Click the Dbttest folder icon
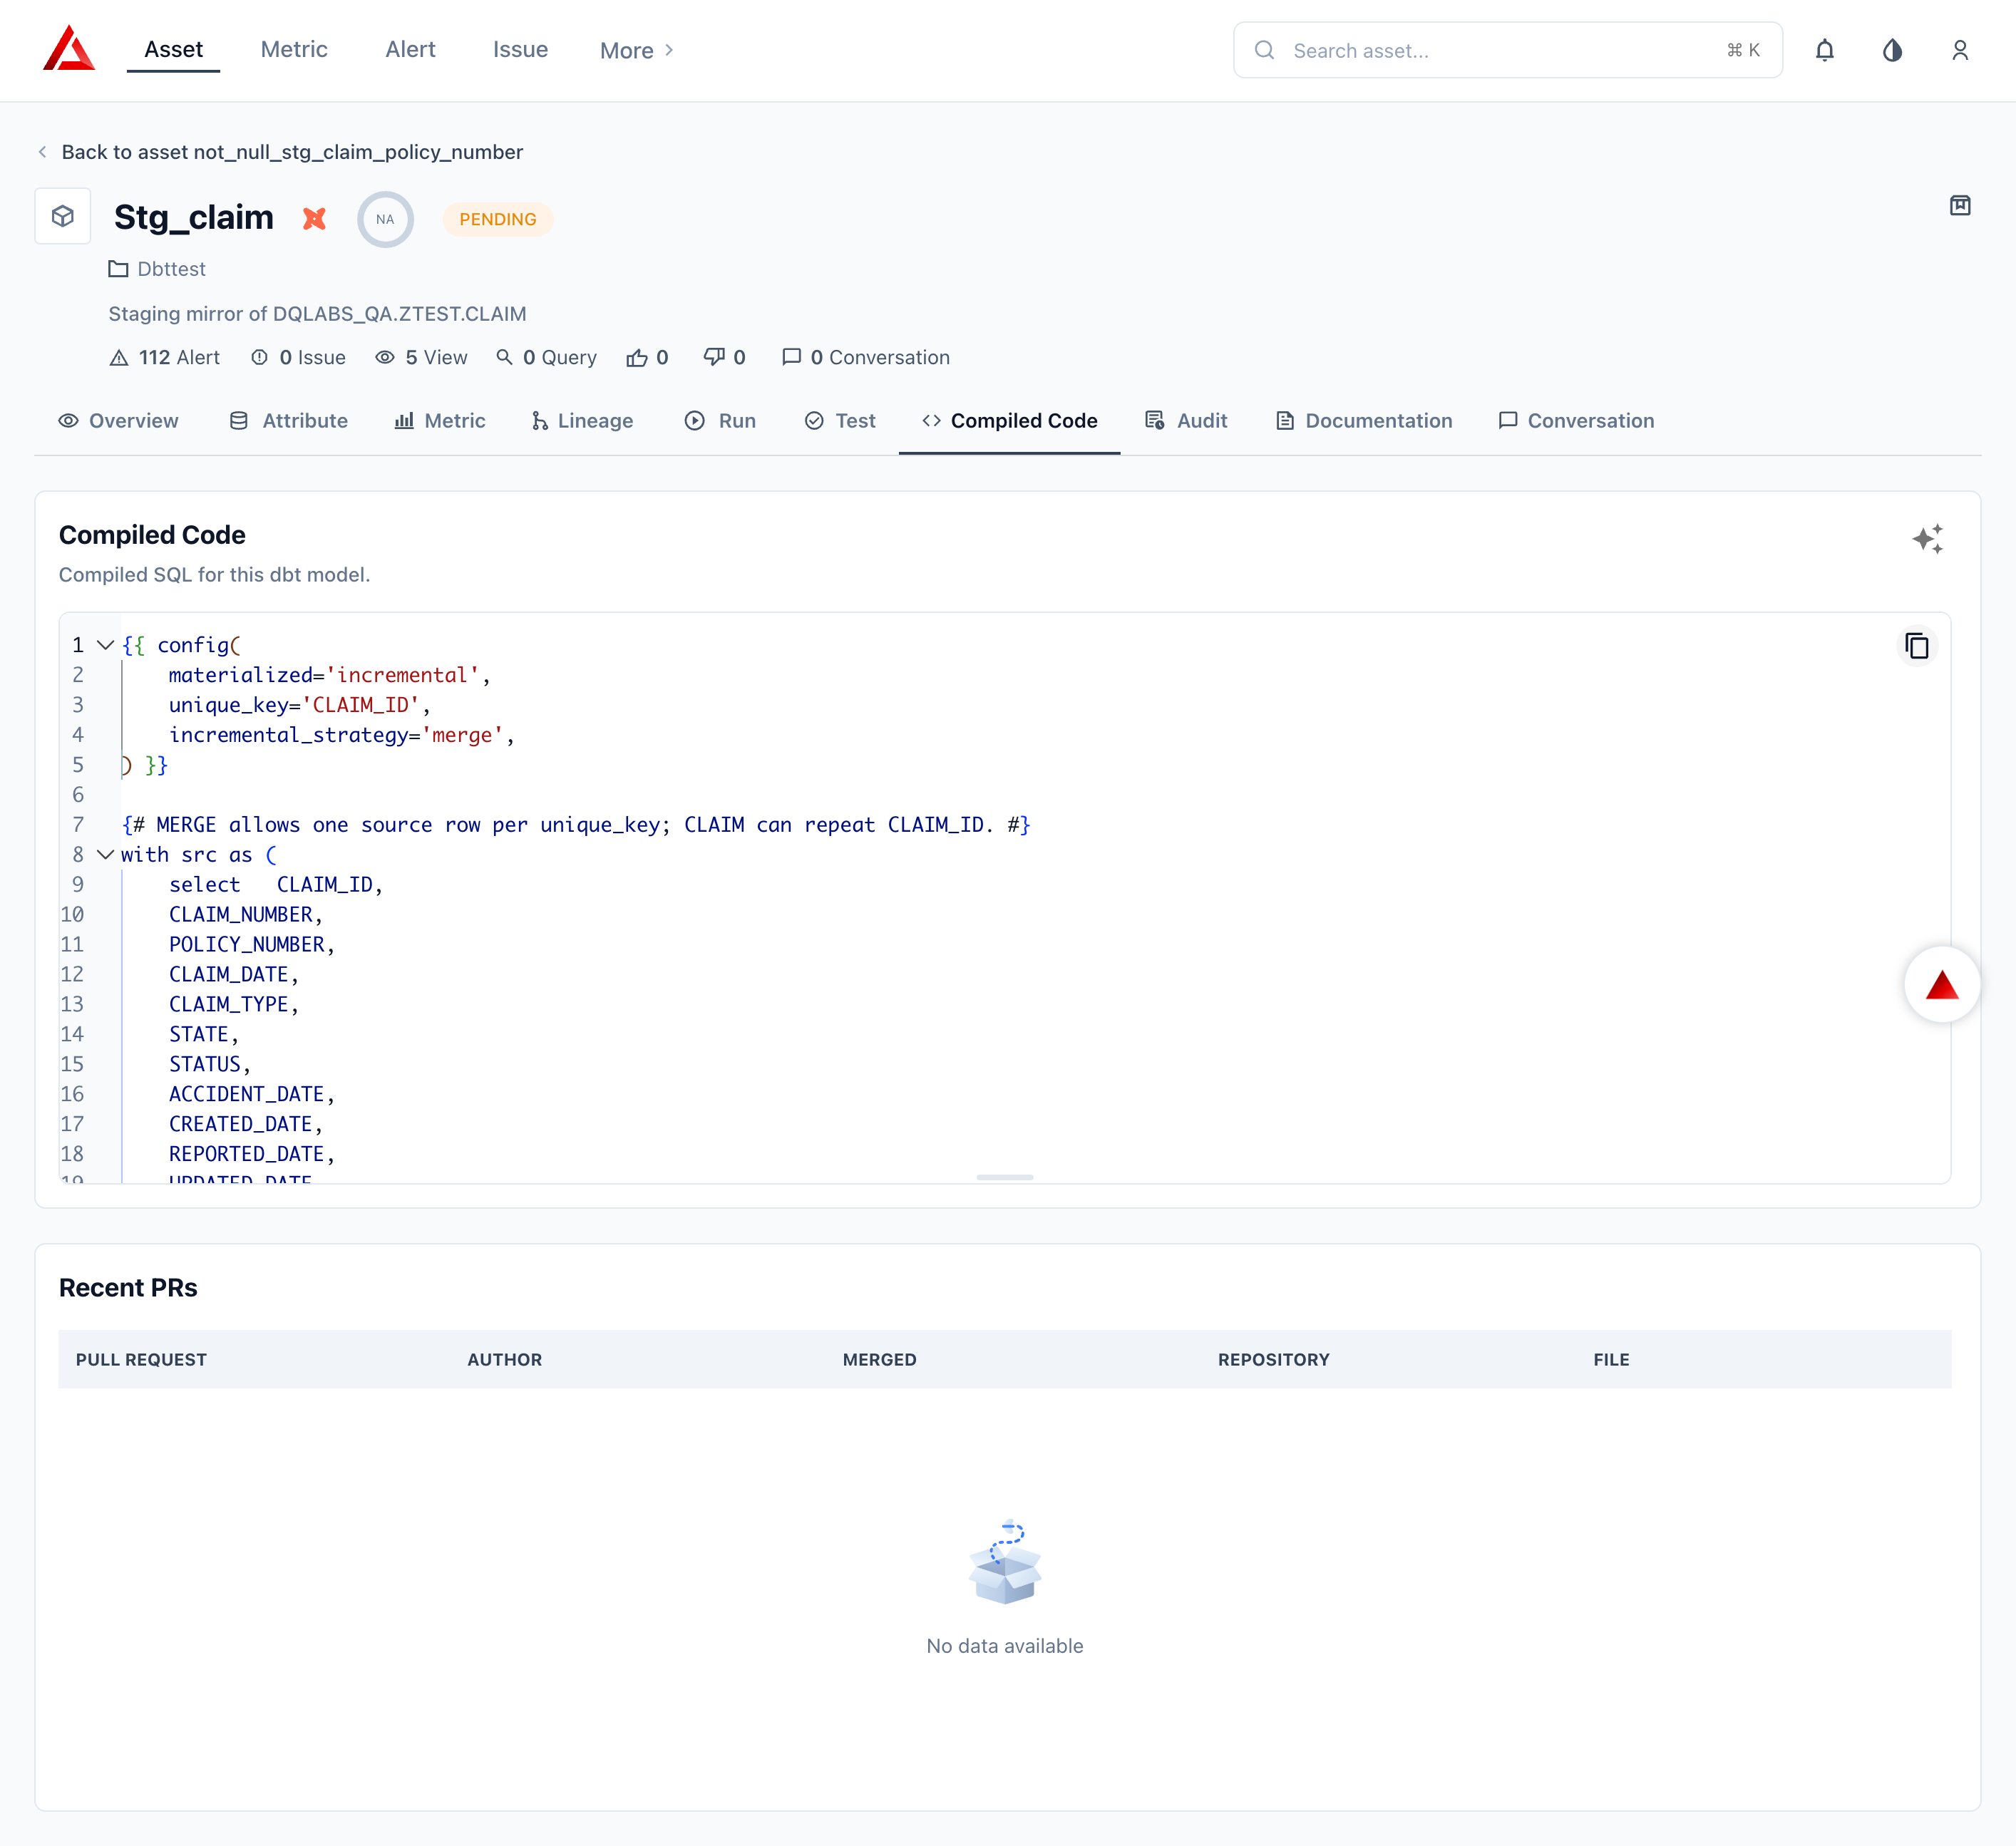The width and height of the screenshot is (2016, 1846). (x=118, y=269)
